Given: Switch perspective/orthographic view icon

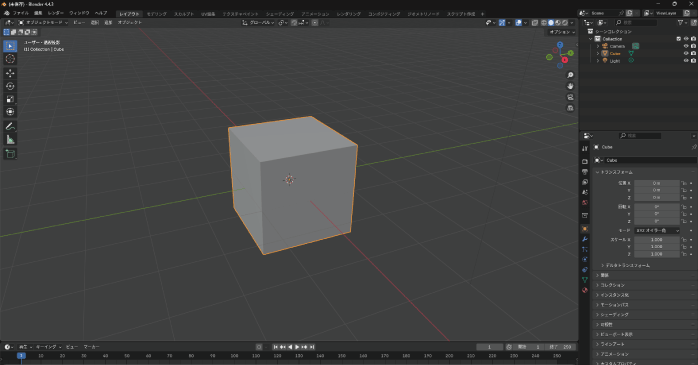Looking at the screenshot, I should click(570, 108).
